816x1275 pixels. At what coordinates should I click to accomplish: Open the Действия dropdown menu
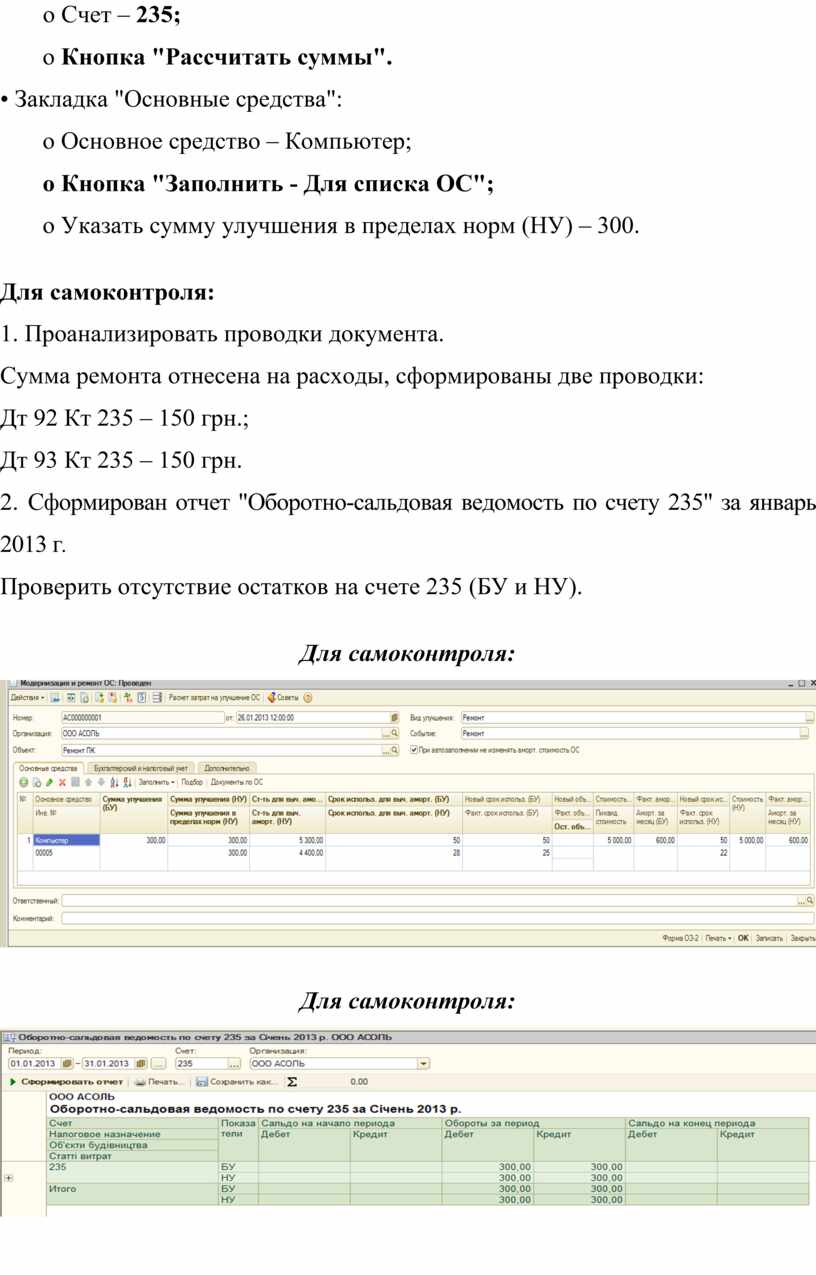pos(27,697)
